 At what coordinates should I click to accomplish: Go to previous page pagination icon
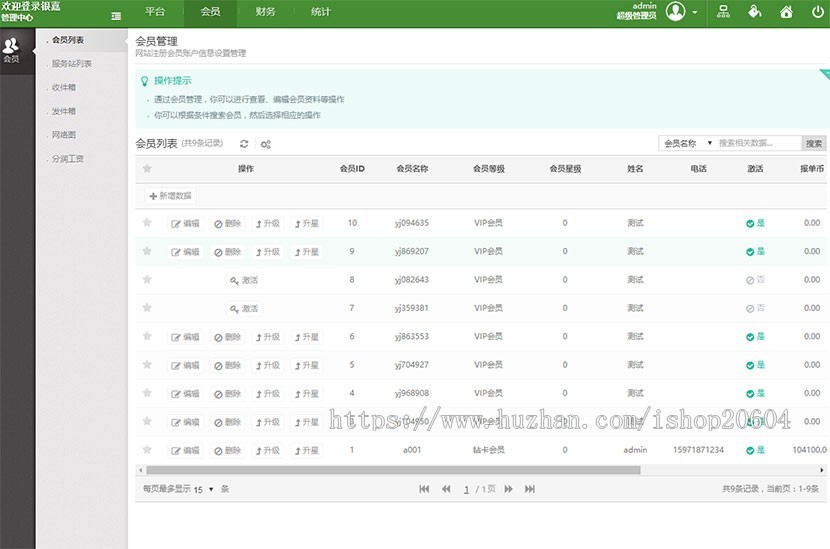[x=446, y=489]
